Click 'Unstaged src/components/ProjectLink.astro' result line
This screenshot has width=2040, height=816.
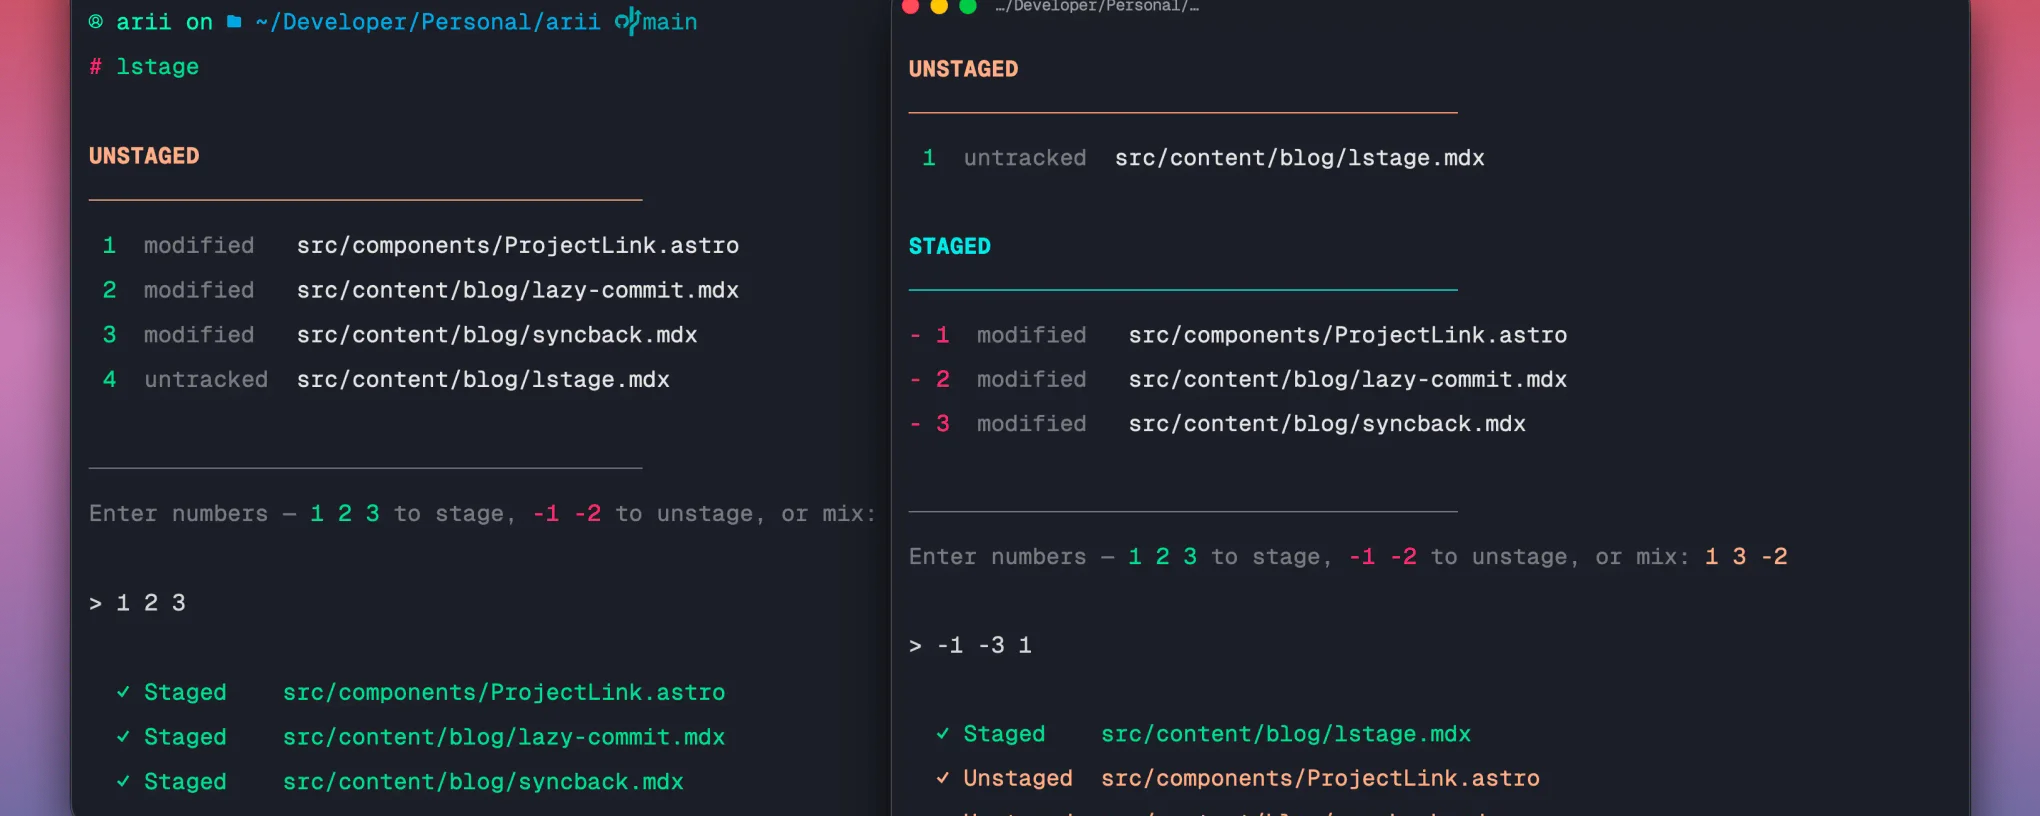(1237, 778)
